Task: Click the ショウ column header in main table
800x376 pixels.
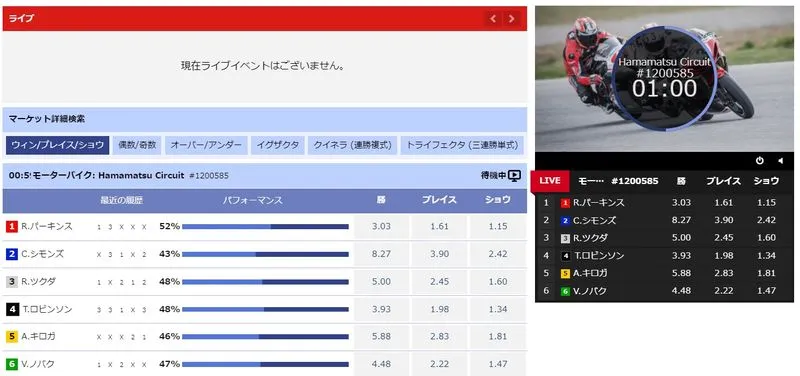Action: pyautogui.click(x=498, y=200)
